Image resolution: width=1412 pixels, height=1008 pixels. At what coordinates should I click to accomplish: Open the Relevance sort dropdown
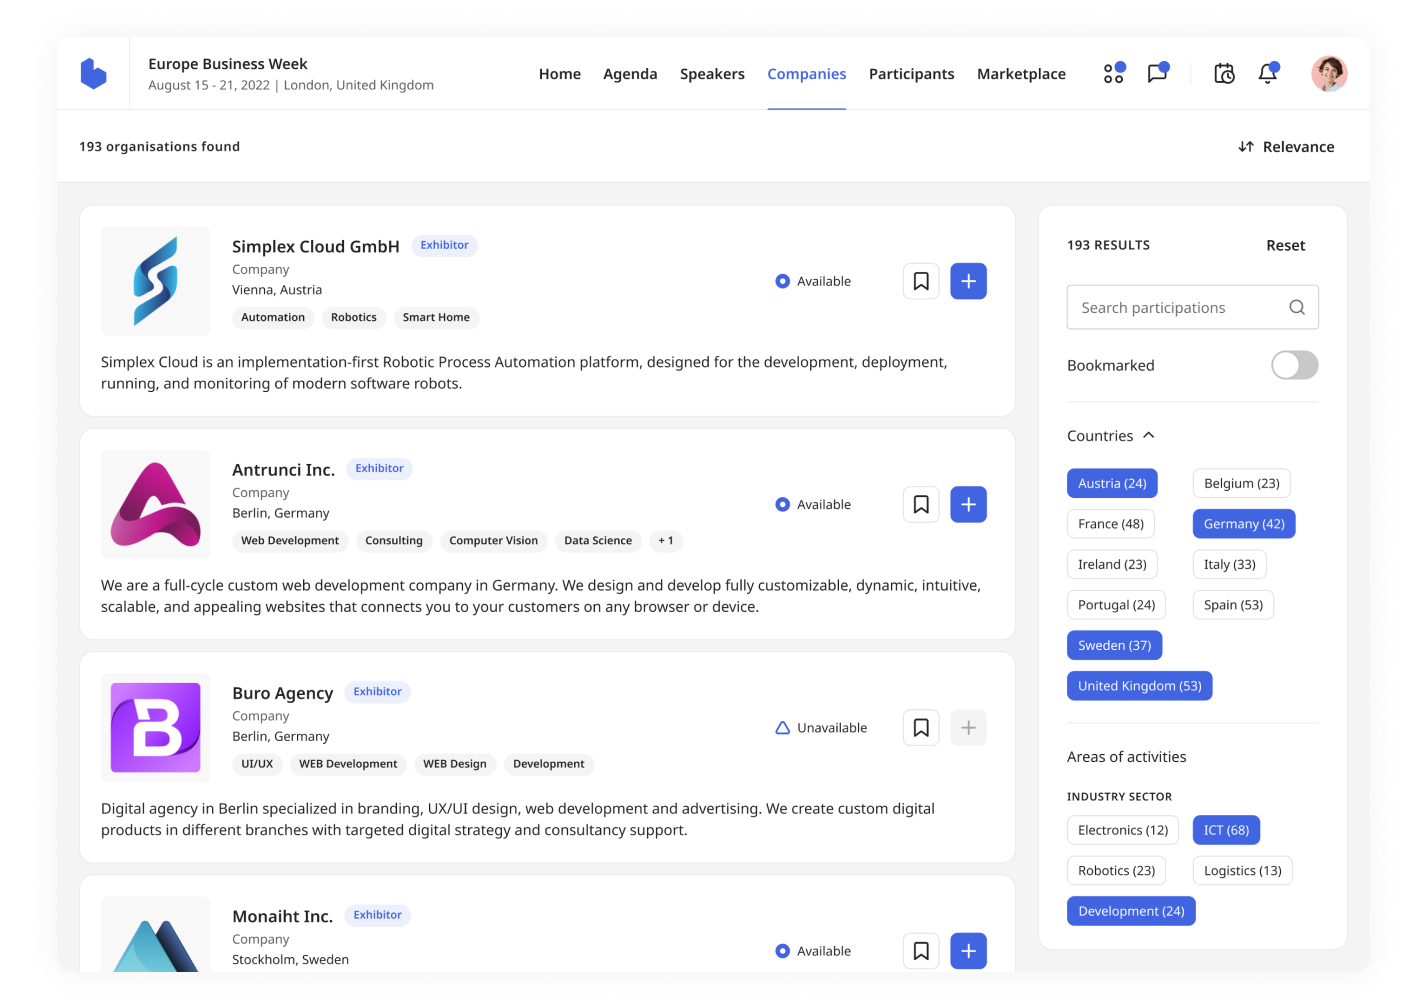(x=1286, y=147)
